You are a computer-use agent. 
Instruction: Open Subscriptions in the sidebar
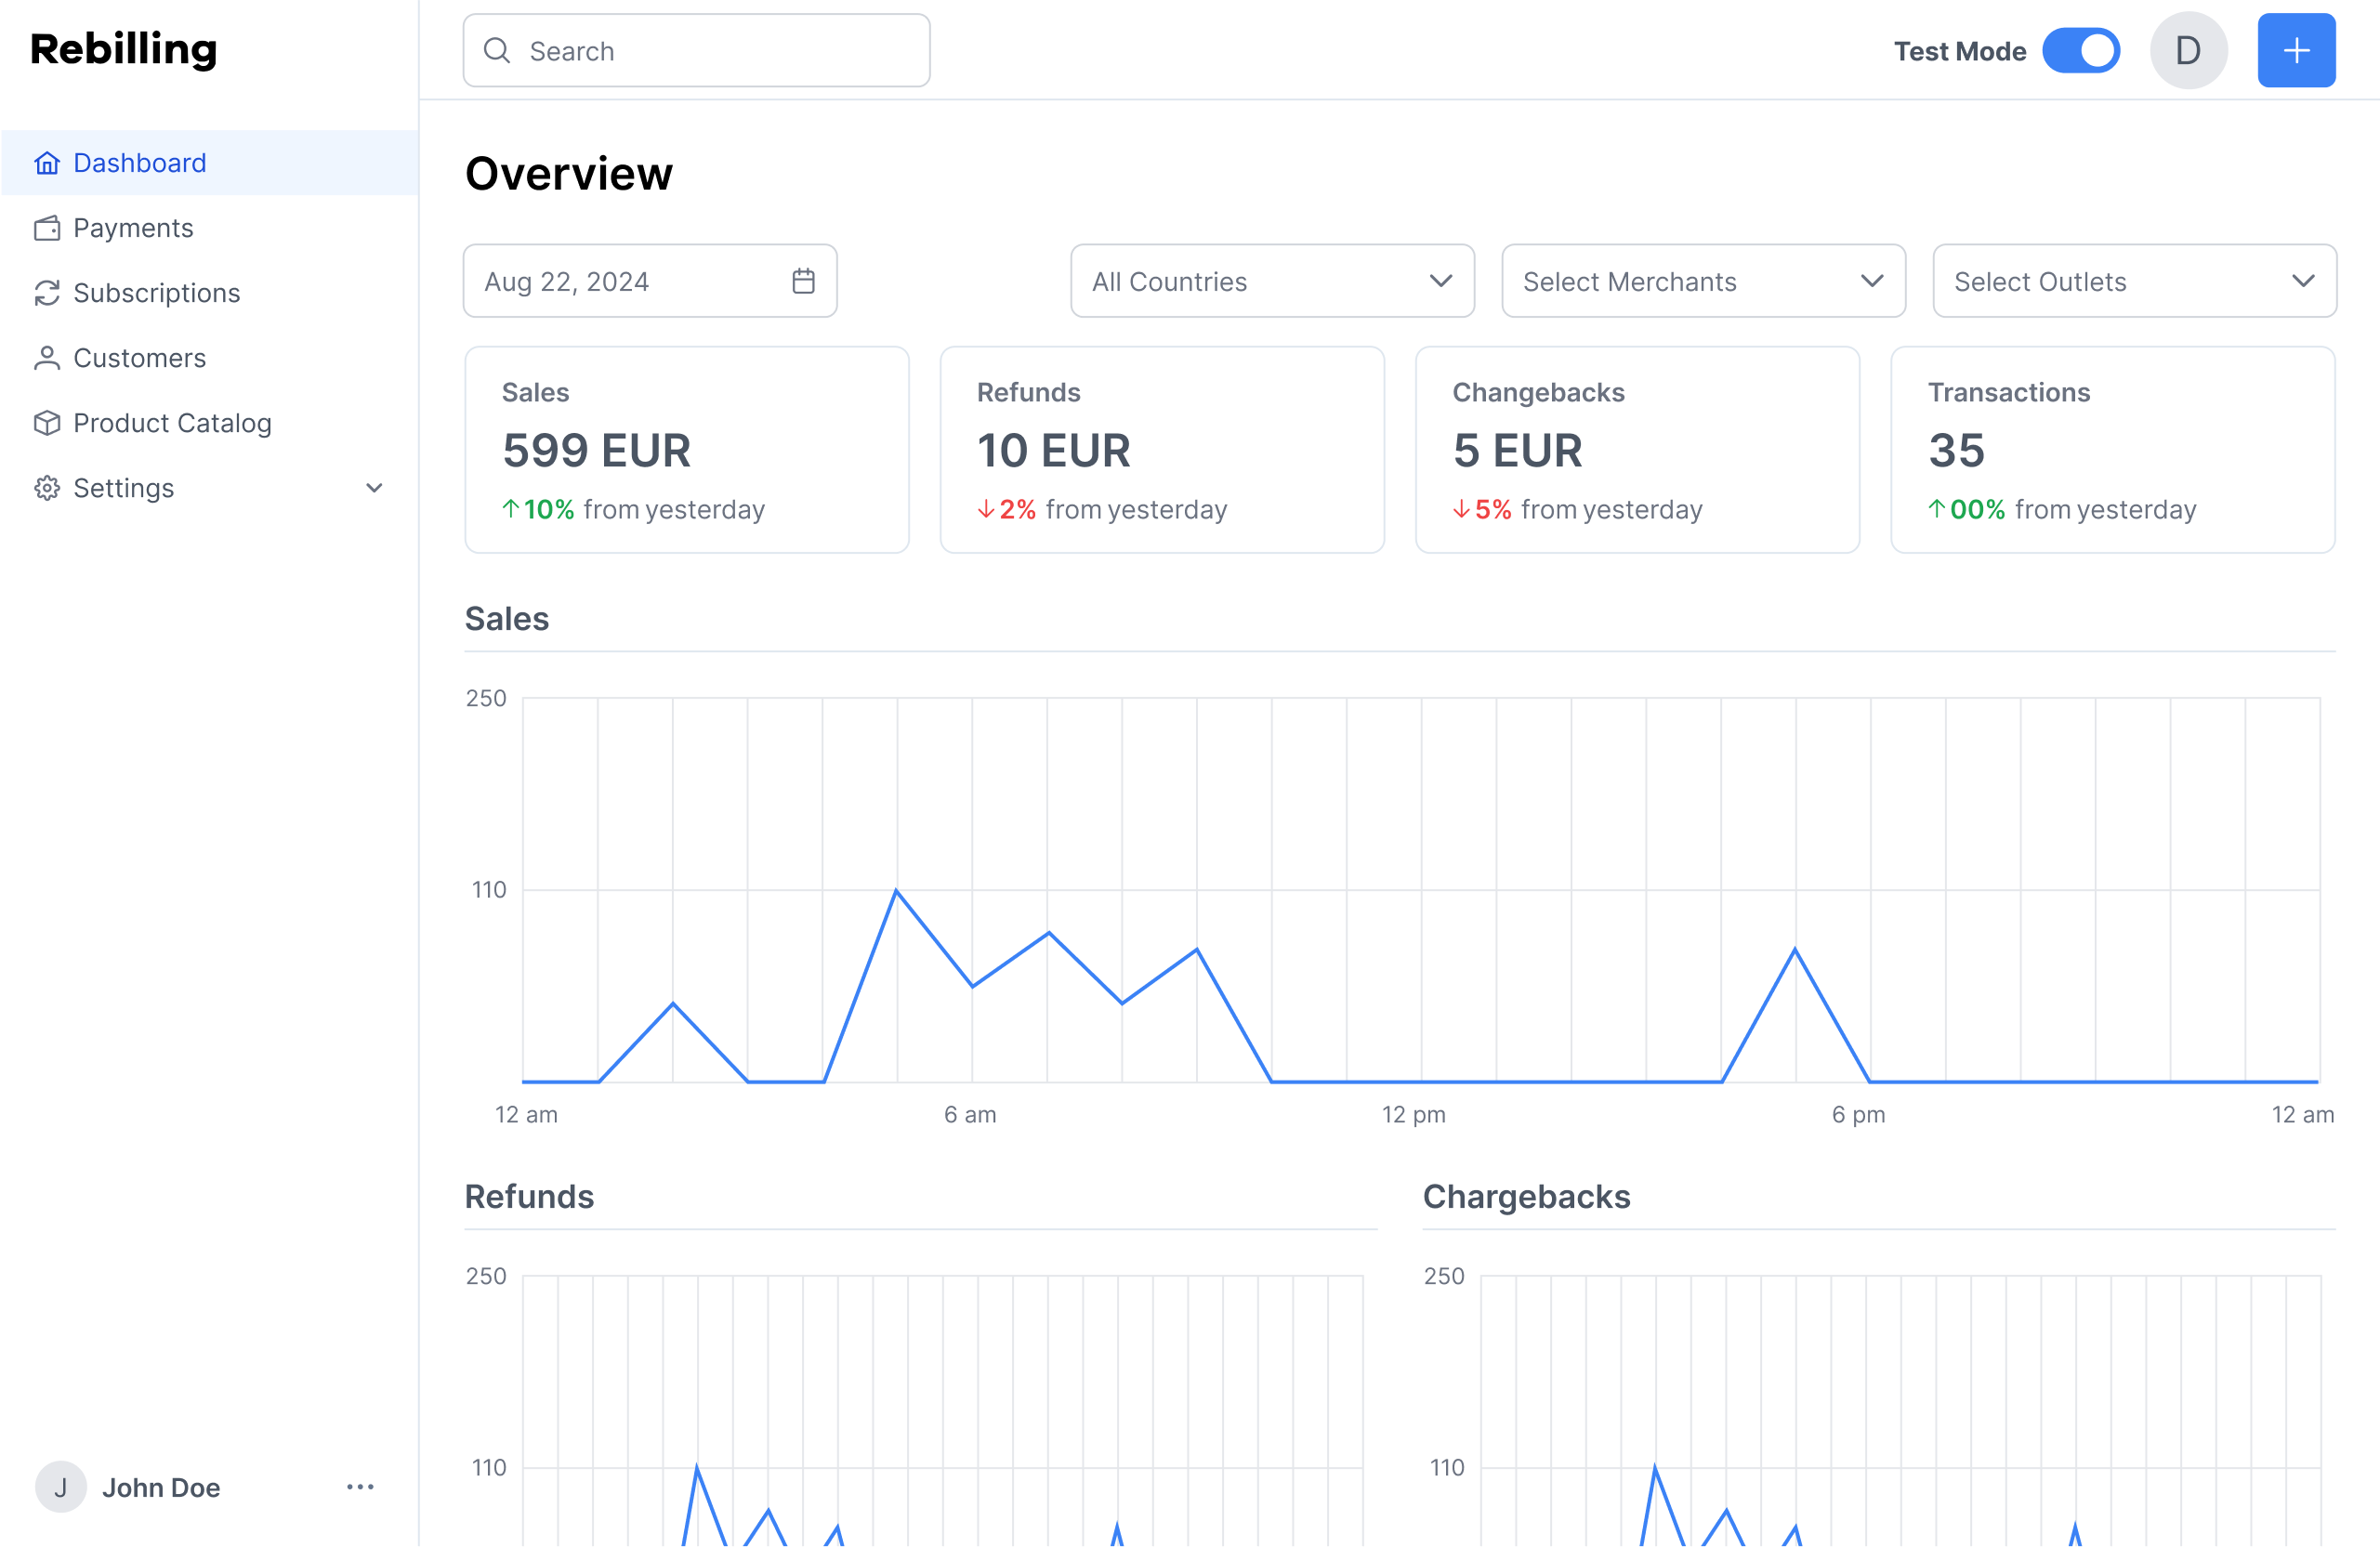coord(210,293)
